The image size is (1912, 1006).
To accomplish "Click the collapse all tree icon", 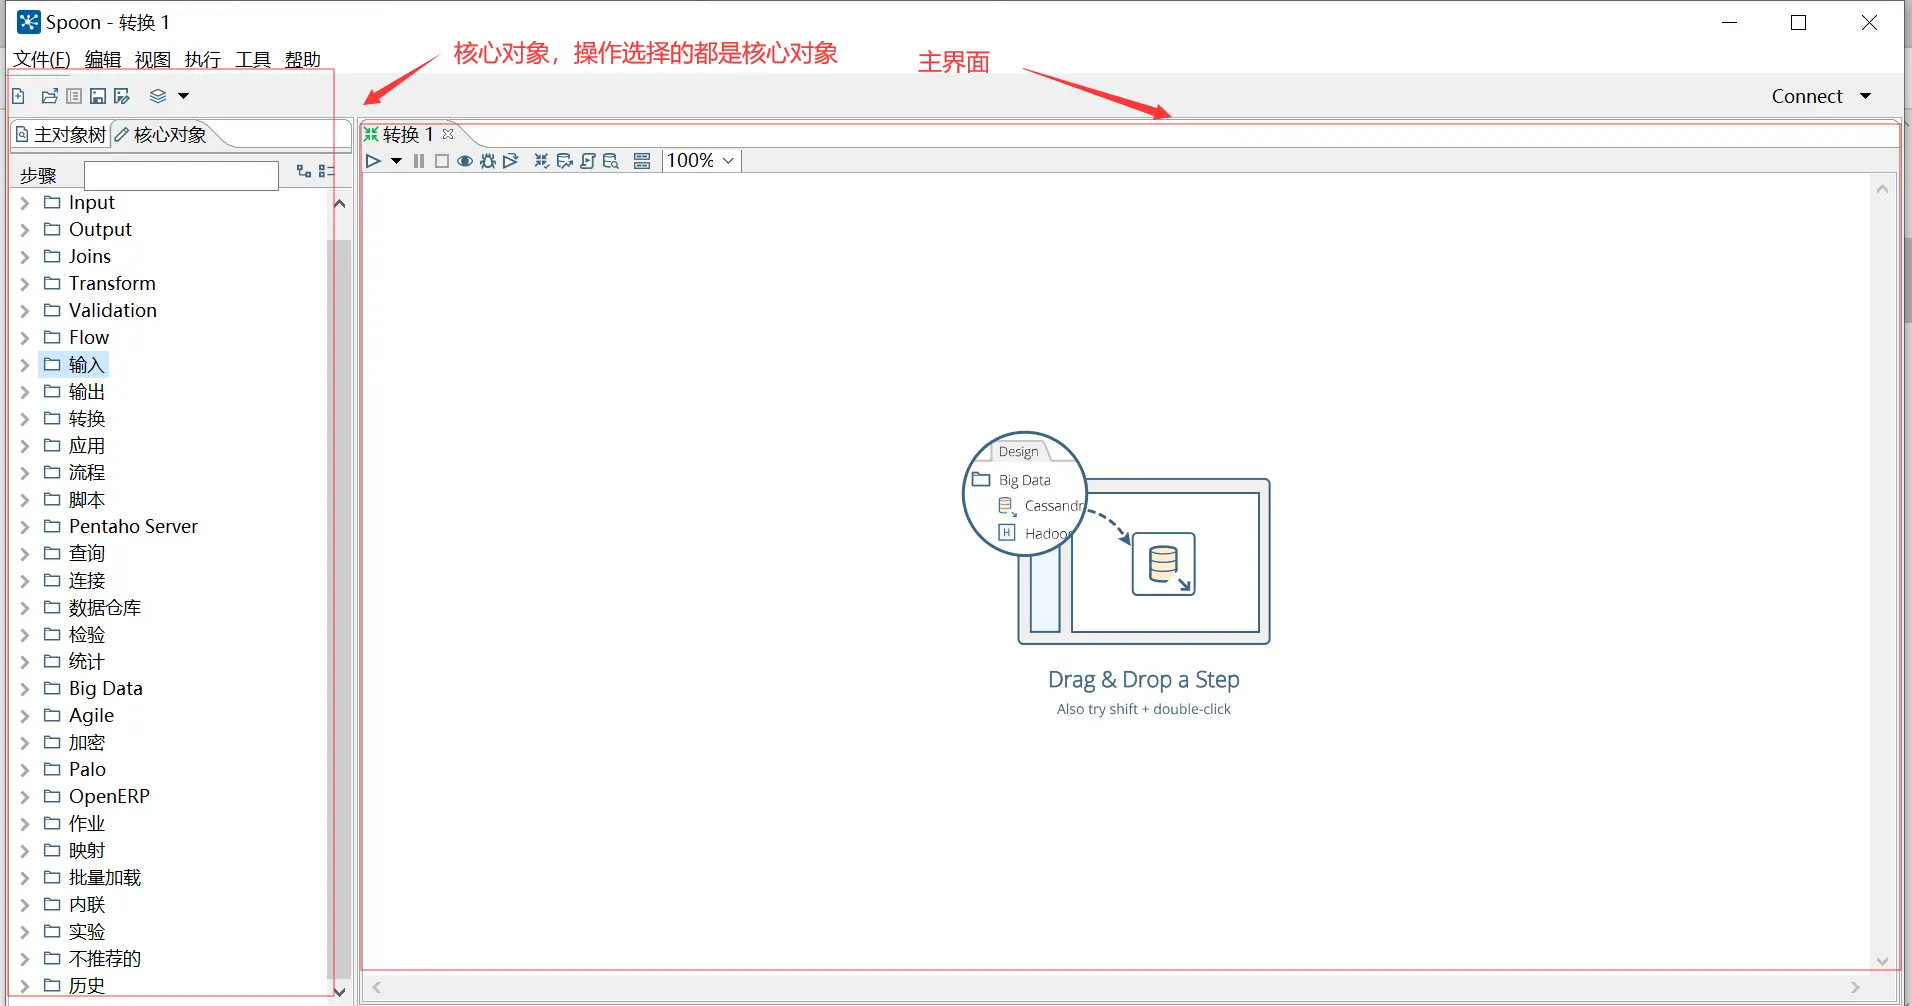I will pyautogui.click(x=326, y=171).
